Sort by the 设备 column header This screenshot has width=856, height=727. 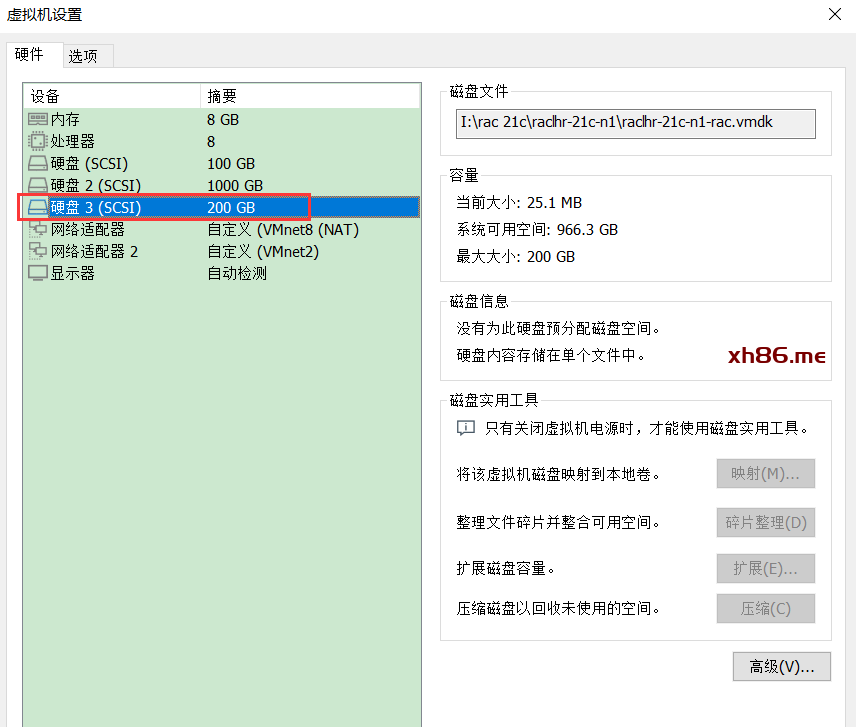[x=110, y=96]
